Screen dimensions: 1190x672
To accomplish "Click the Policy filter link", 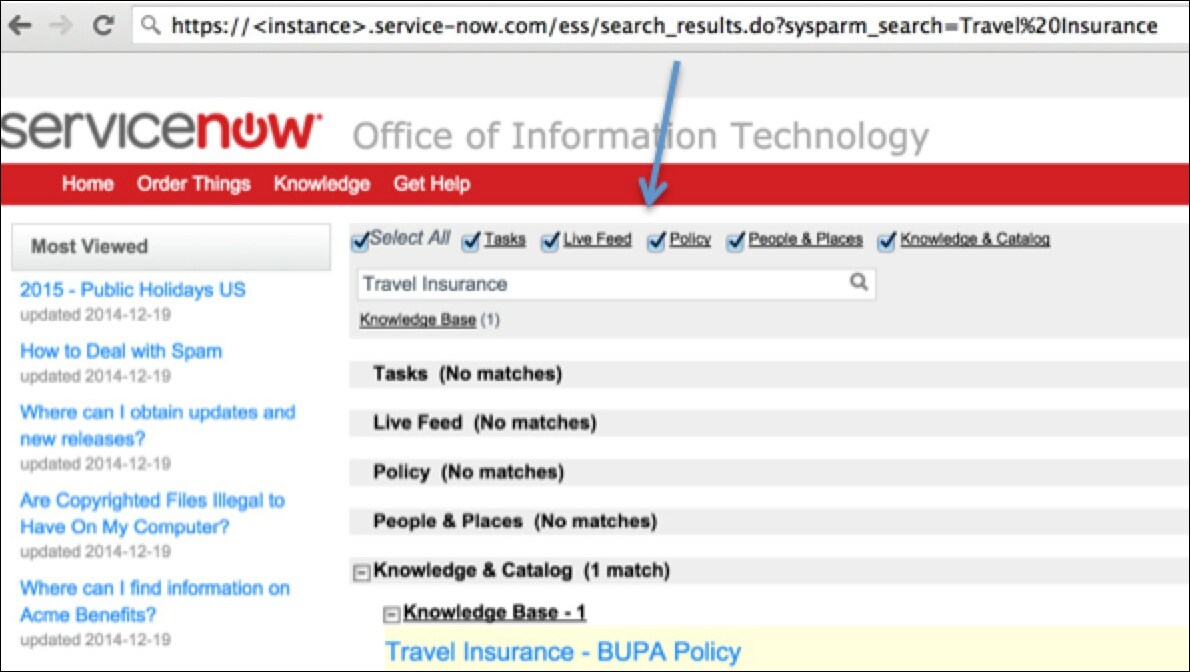I will tap(690, 239).
